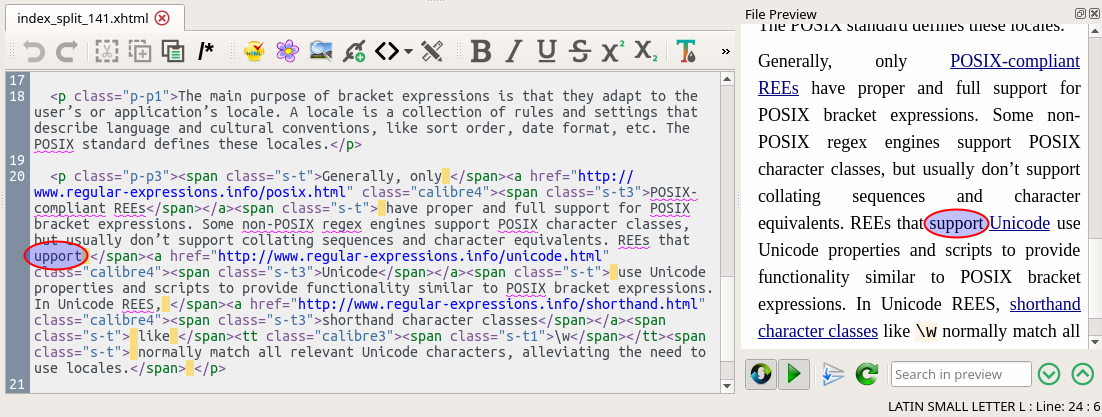Apply superscript formatting
The image size is (1102, 417).
[612, 51]
